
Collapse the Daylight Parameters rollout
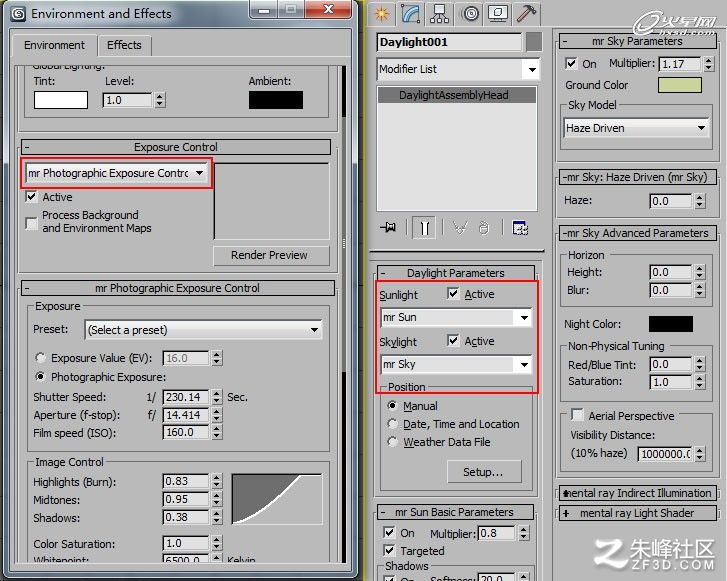[455, 273]
